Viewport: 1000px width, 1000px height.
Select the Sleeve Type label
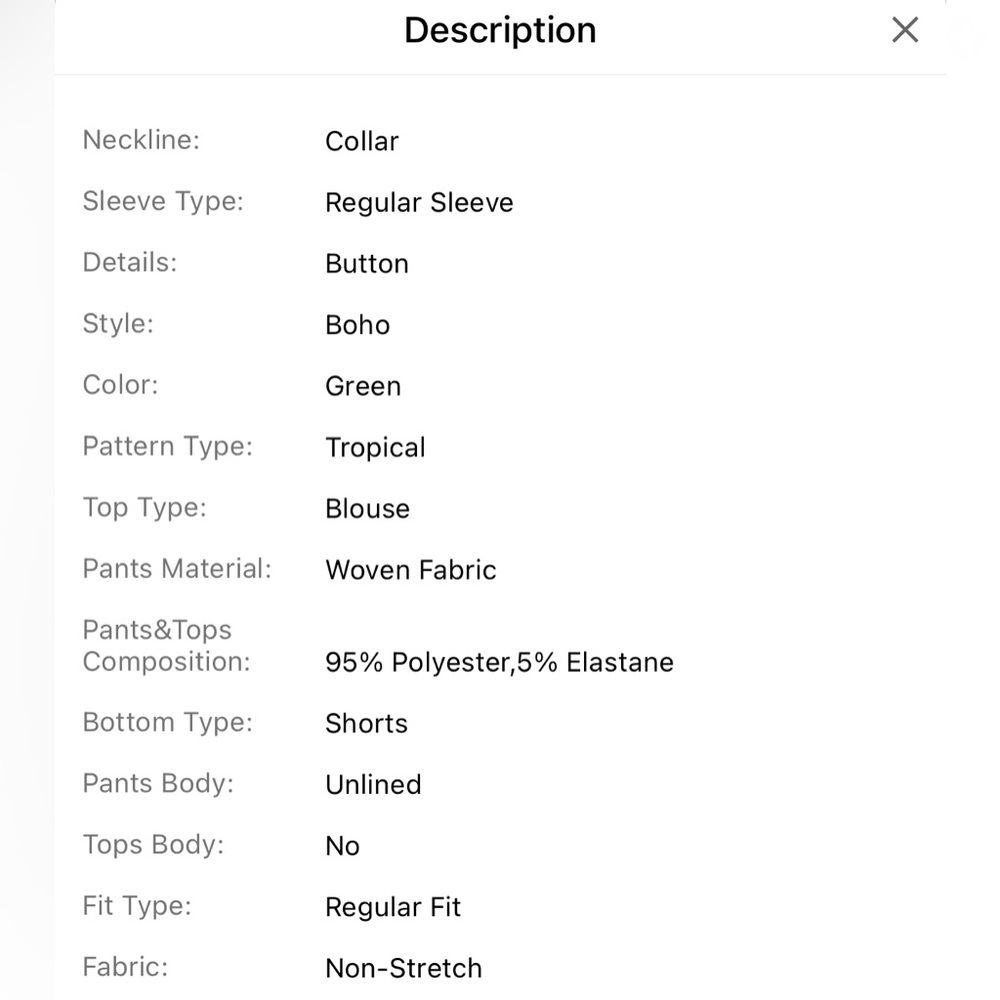click(163, 202)
